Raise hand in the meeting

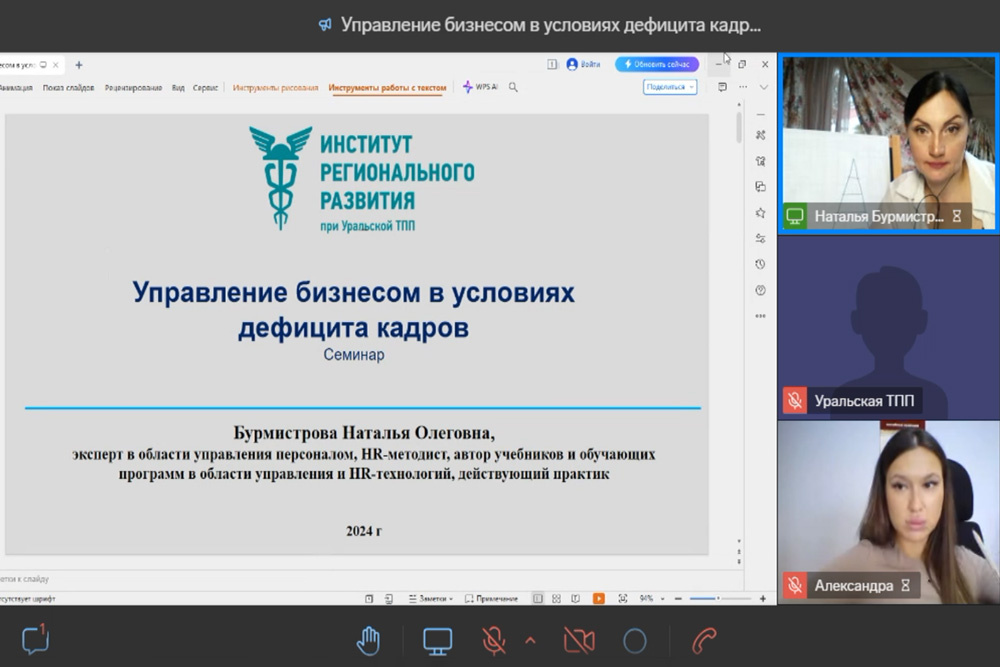point(369,640)
